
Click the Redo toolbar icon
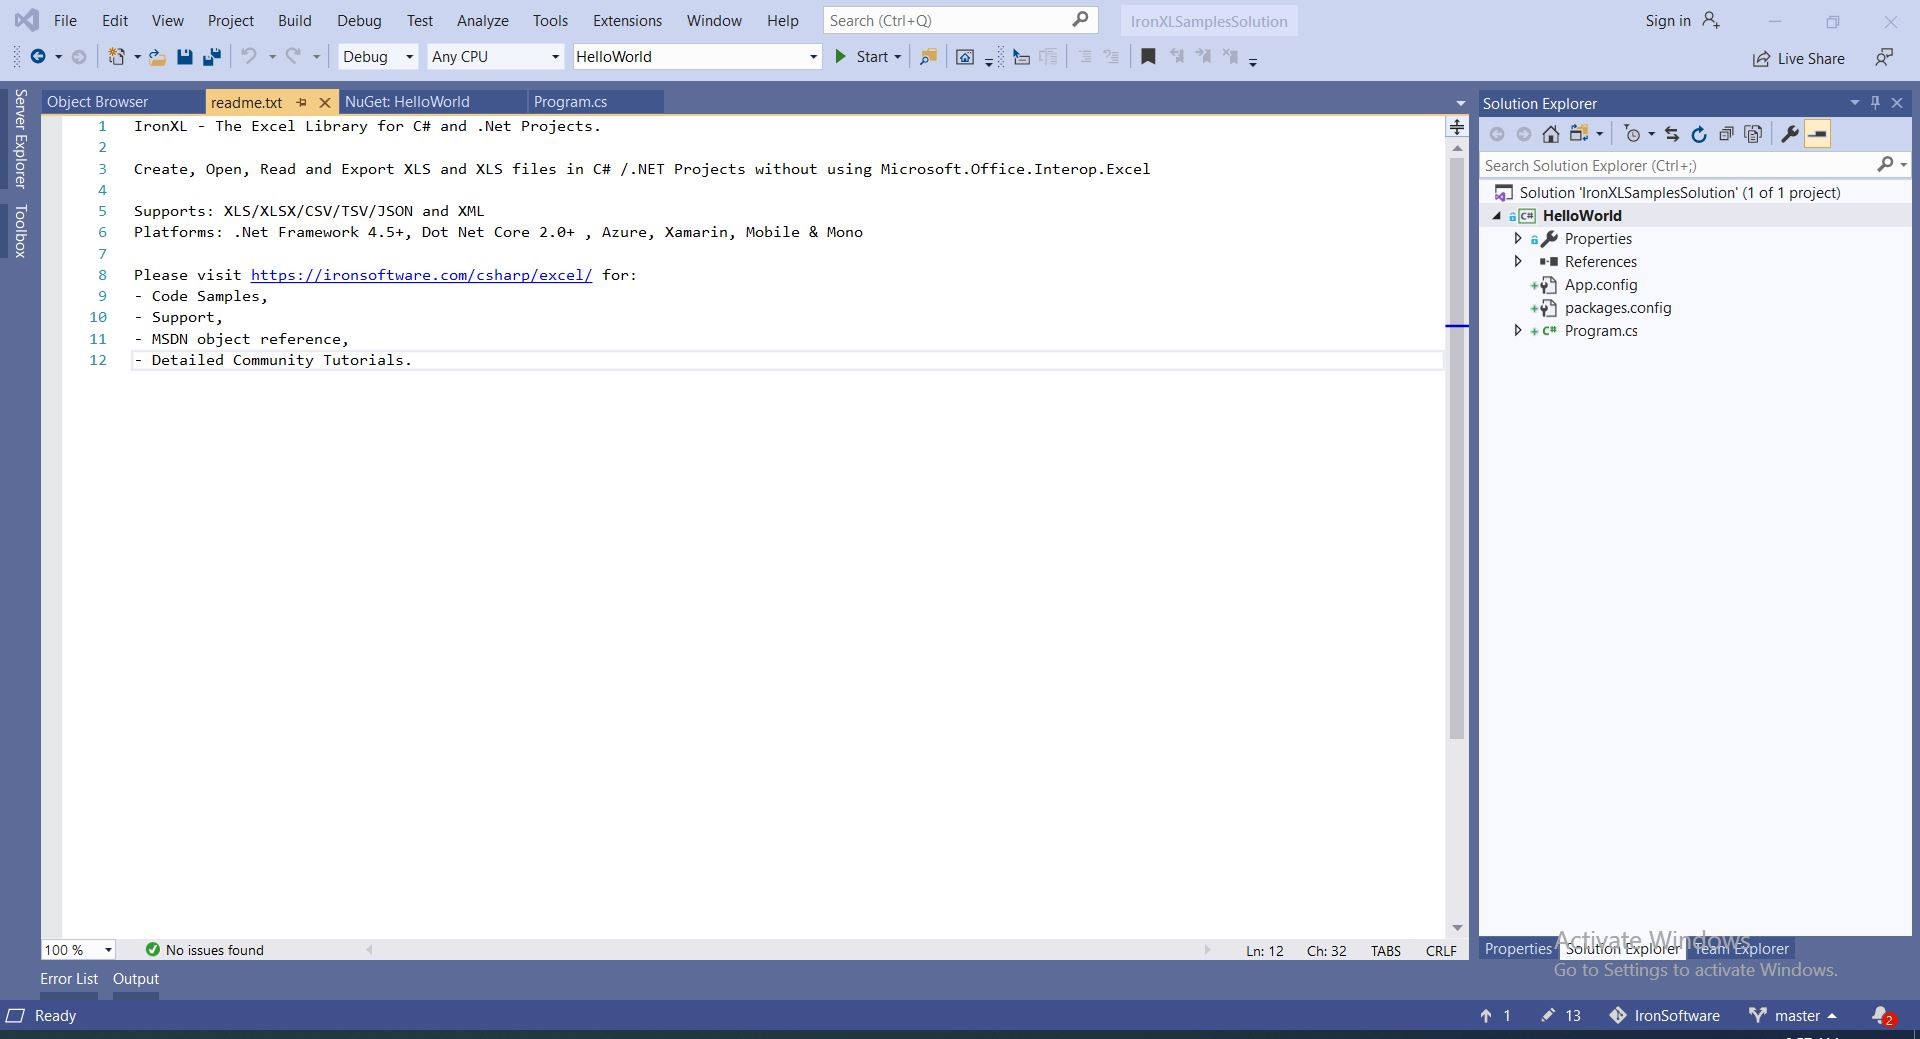(x=293, y=57)
